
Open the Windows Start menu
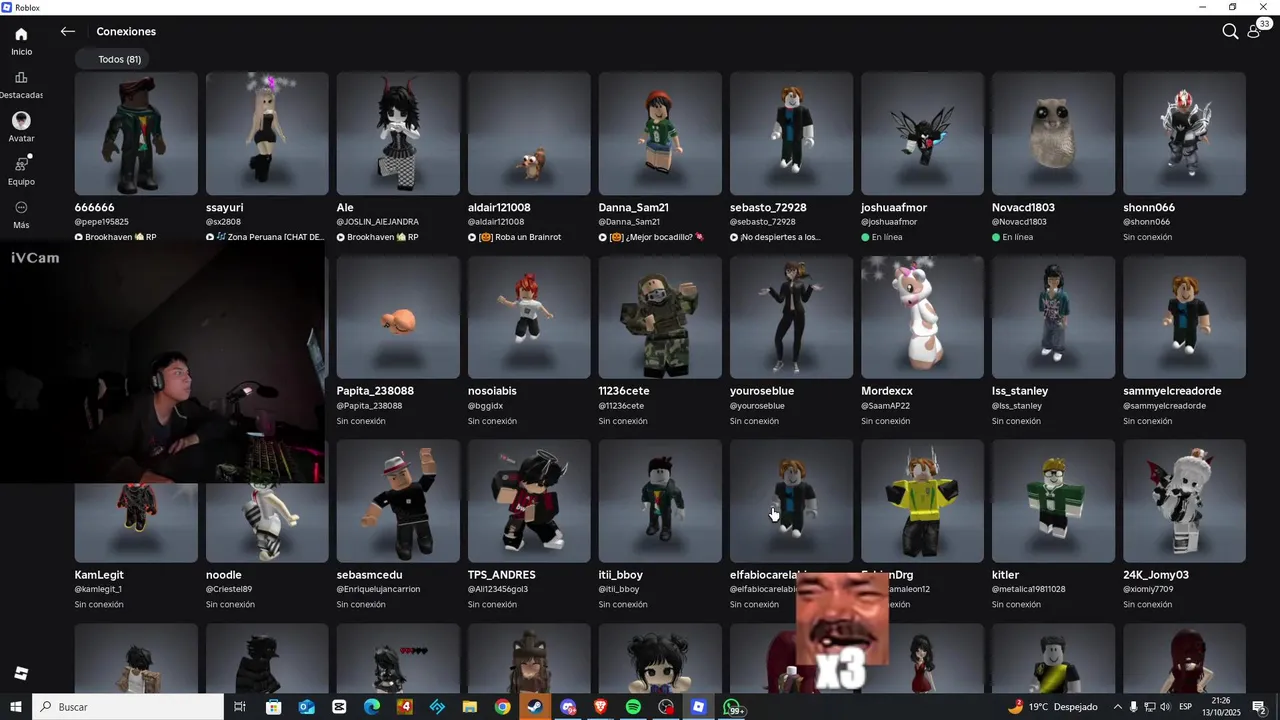click(16, 707)
